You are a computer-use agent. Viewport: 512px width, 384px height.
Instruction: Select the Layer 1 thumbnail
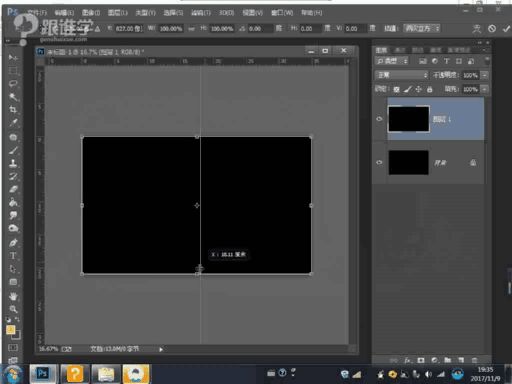point(409,119)
